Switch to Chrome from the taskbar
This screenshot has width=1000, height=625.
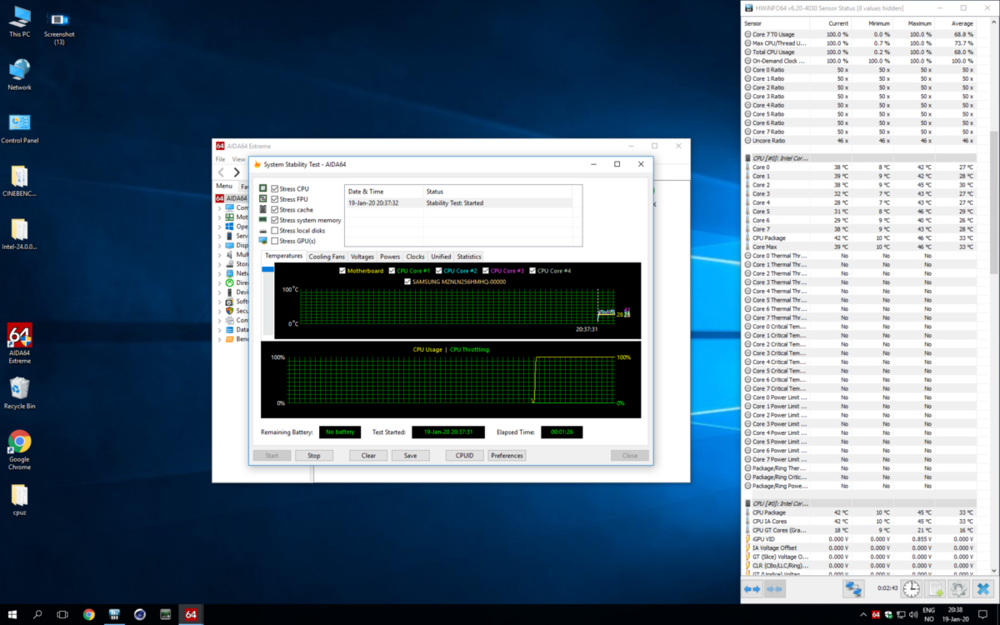coord(89,615)
